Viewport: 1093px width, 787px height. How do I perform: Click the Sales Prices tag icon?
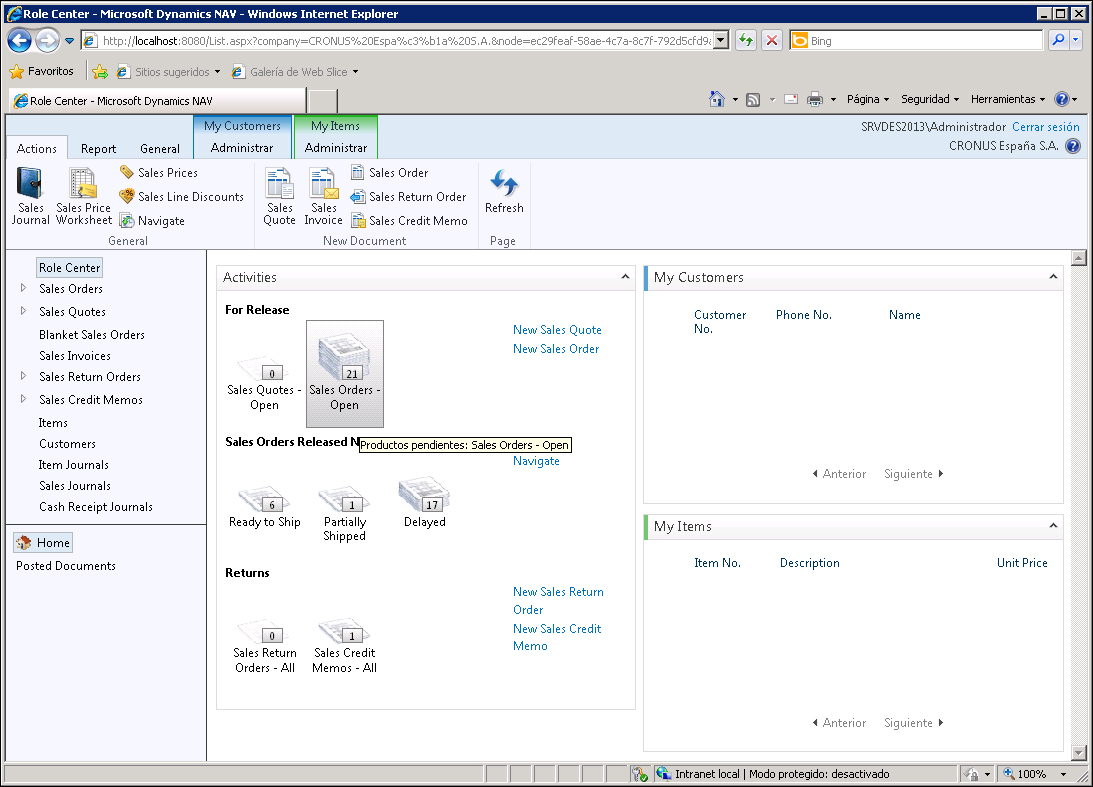[x=127, y=172]
